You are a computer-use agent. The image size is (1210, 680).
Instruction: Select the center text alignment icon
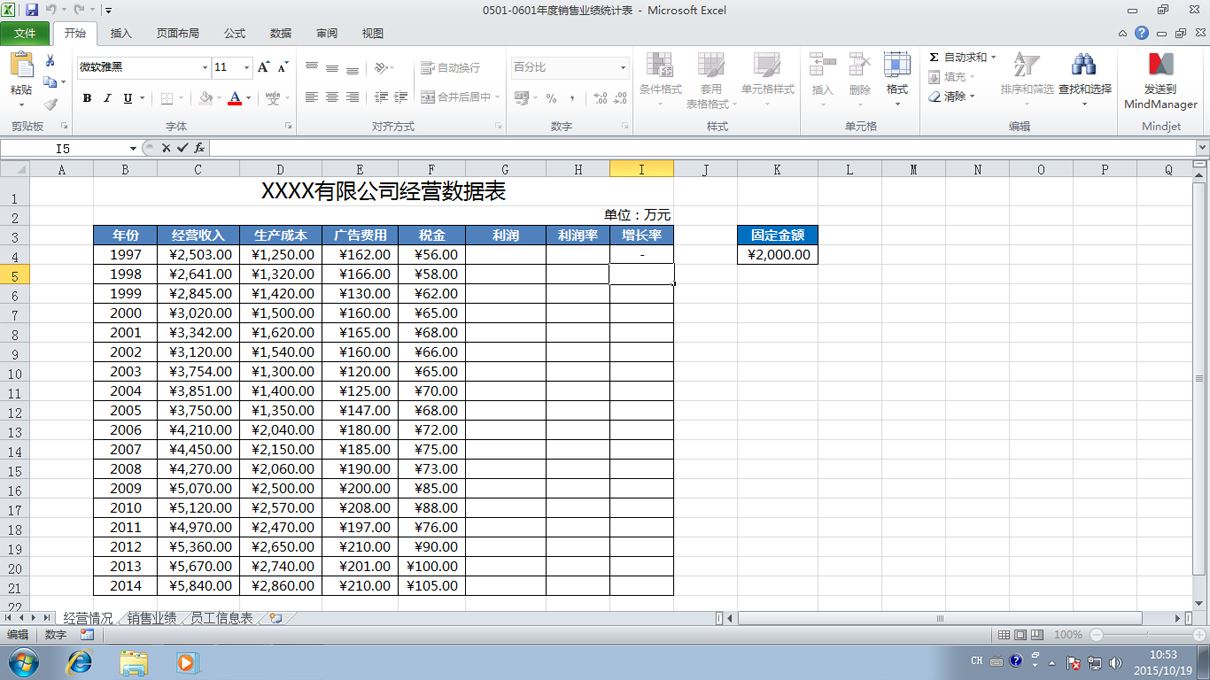[x=332, y=97]
